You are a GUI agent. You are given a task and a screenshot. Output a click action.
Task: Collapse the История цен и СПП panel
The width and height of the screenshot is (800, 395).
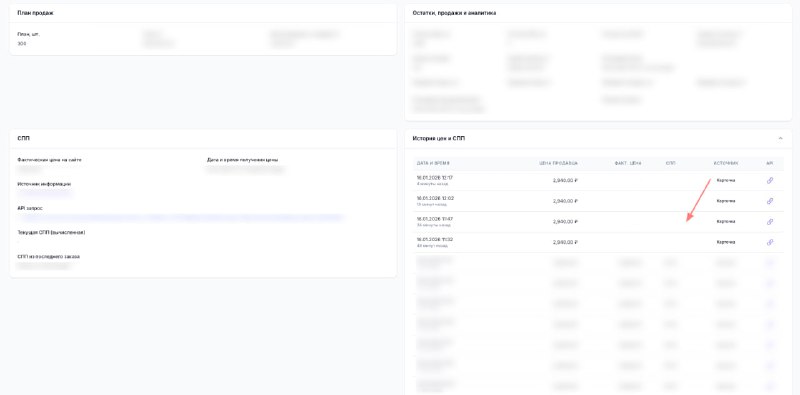780,138
